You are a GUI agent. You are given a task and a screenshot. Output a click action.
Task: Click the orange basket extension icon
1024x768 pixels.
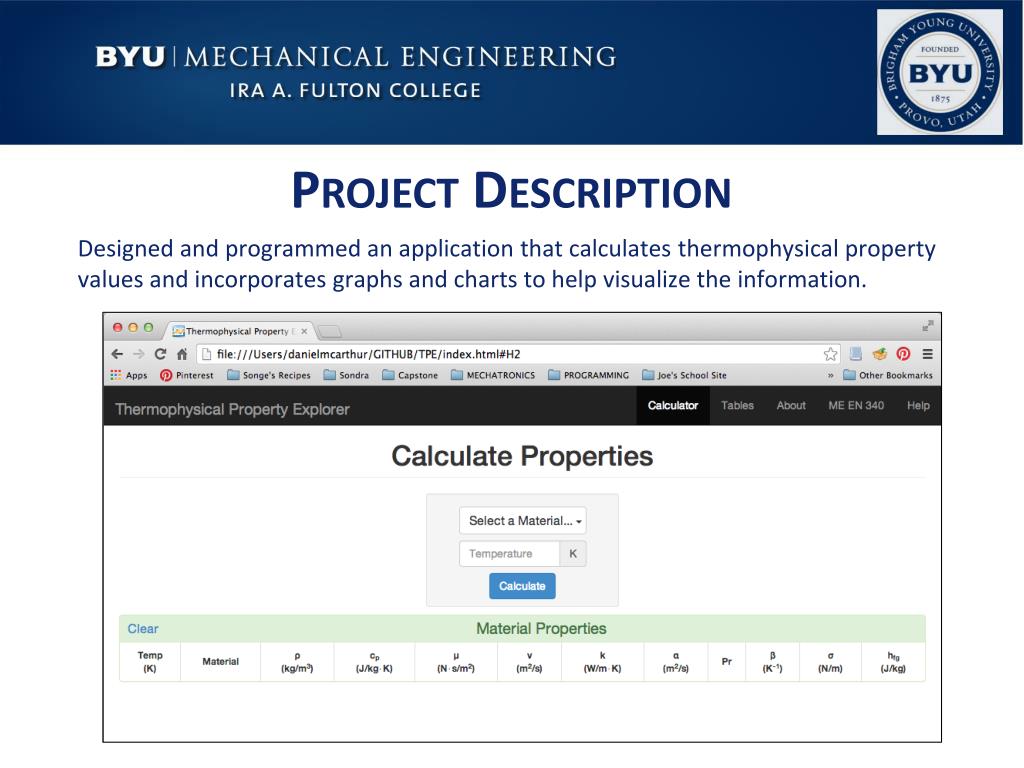880,354
